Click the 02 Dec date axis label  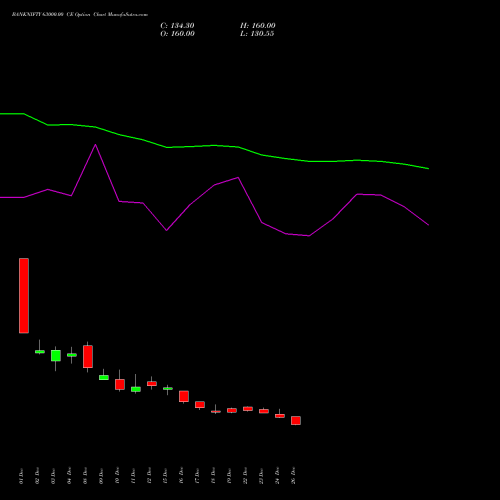pyautogui.click(x=37, y=476)
